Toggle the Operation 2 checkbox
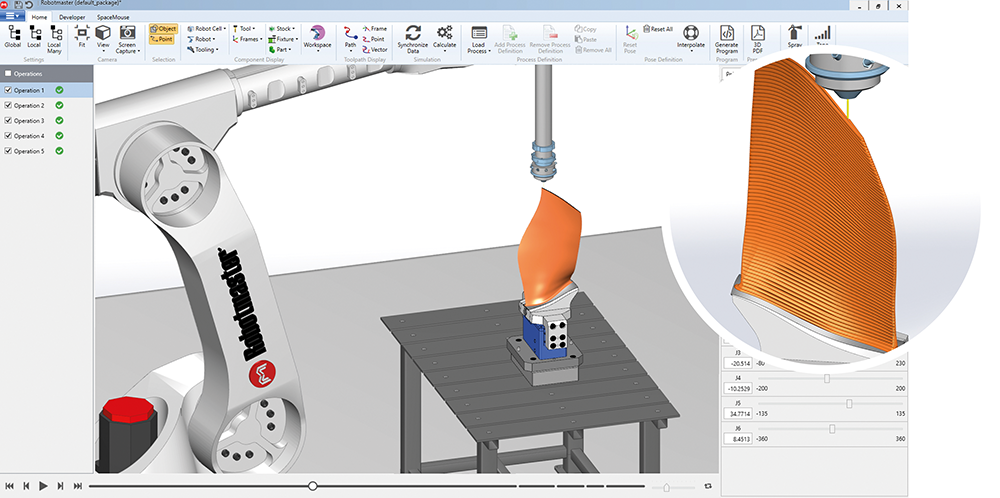1000x498 pixels. (x=8, y=105)
